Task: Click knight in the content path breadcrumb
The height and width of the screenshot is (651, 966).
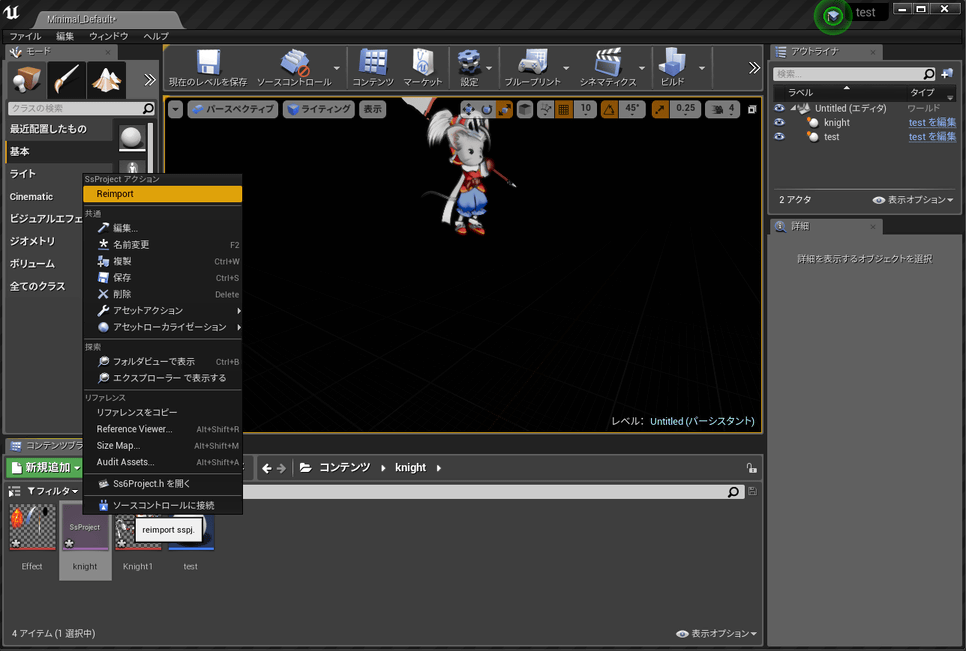Action: pyautogui.click(x=410, y=467)
